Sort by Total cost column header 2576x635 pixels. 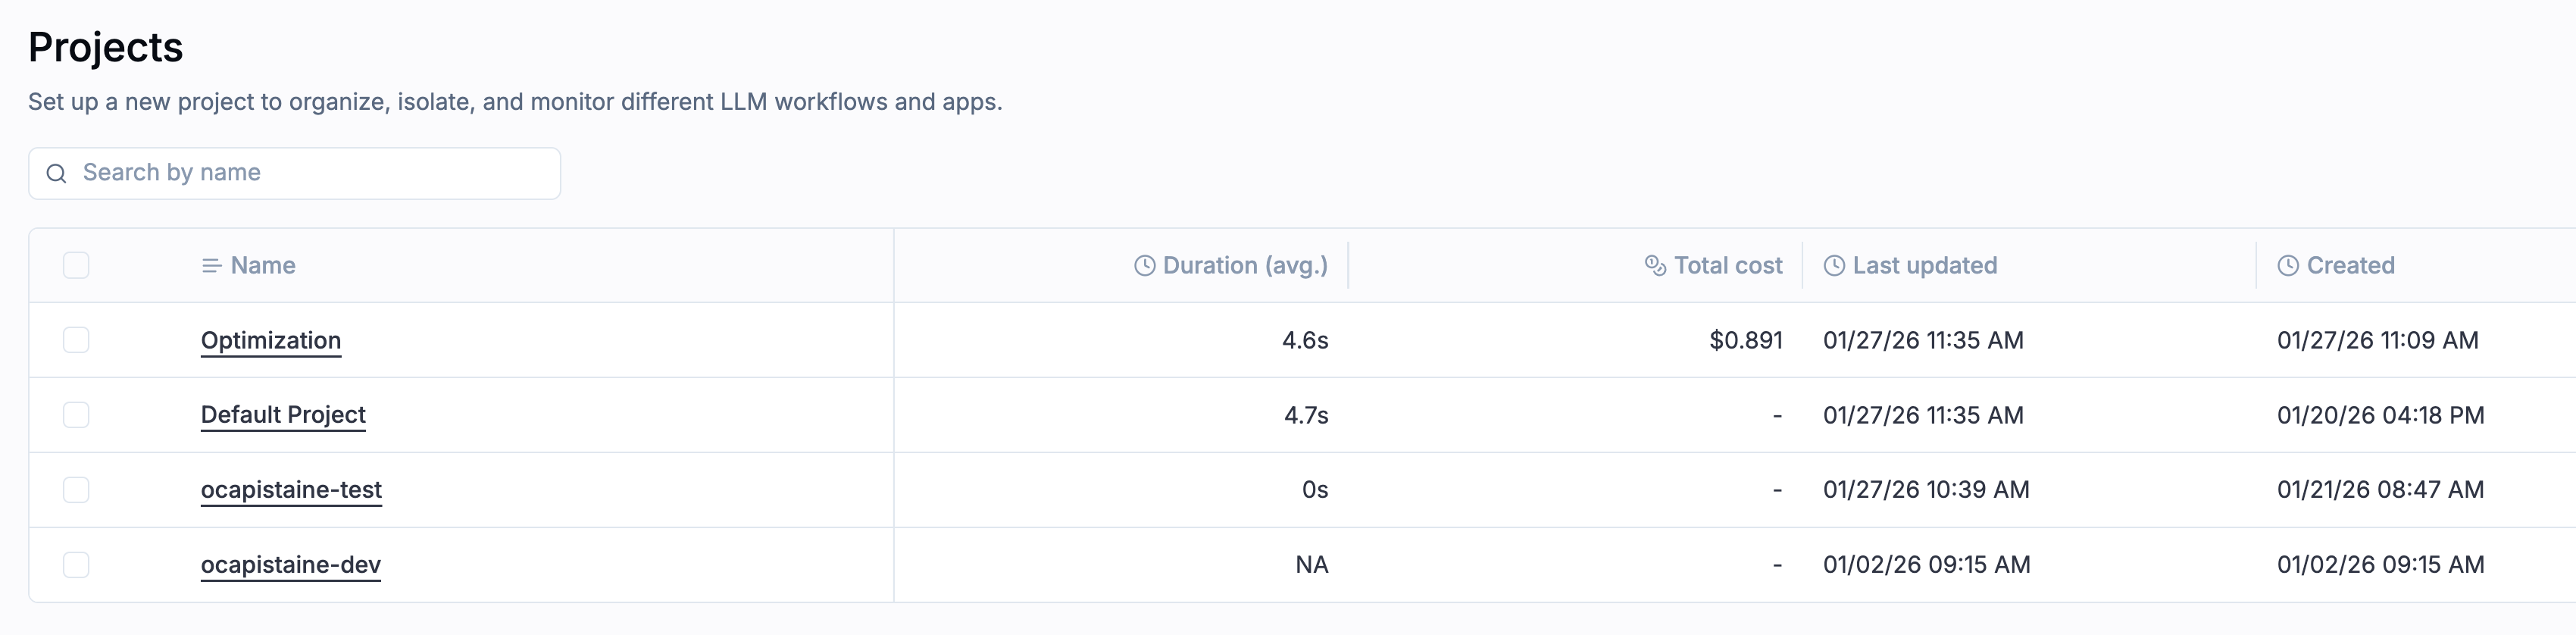click(1728, 266)
